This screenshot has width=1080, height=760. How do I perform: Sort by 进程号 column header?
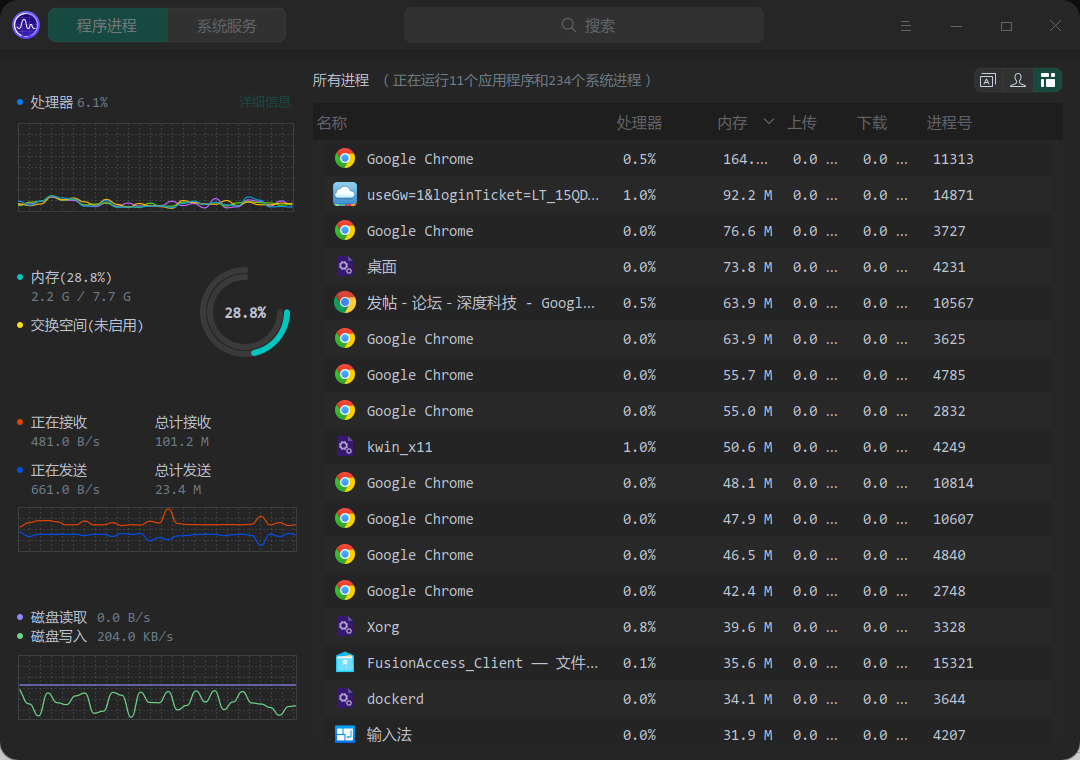coord(949,123)
